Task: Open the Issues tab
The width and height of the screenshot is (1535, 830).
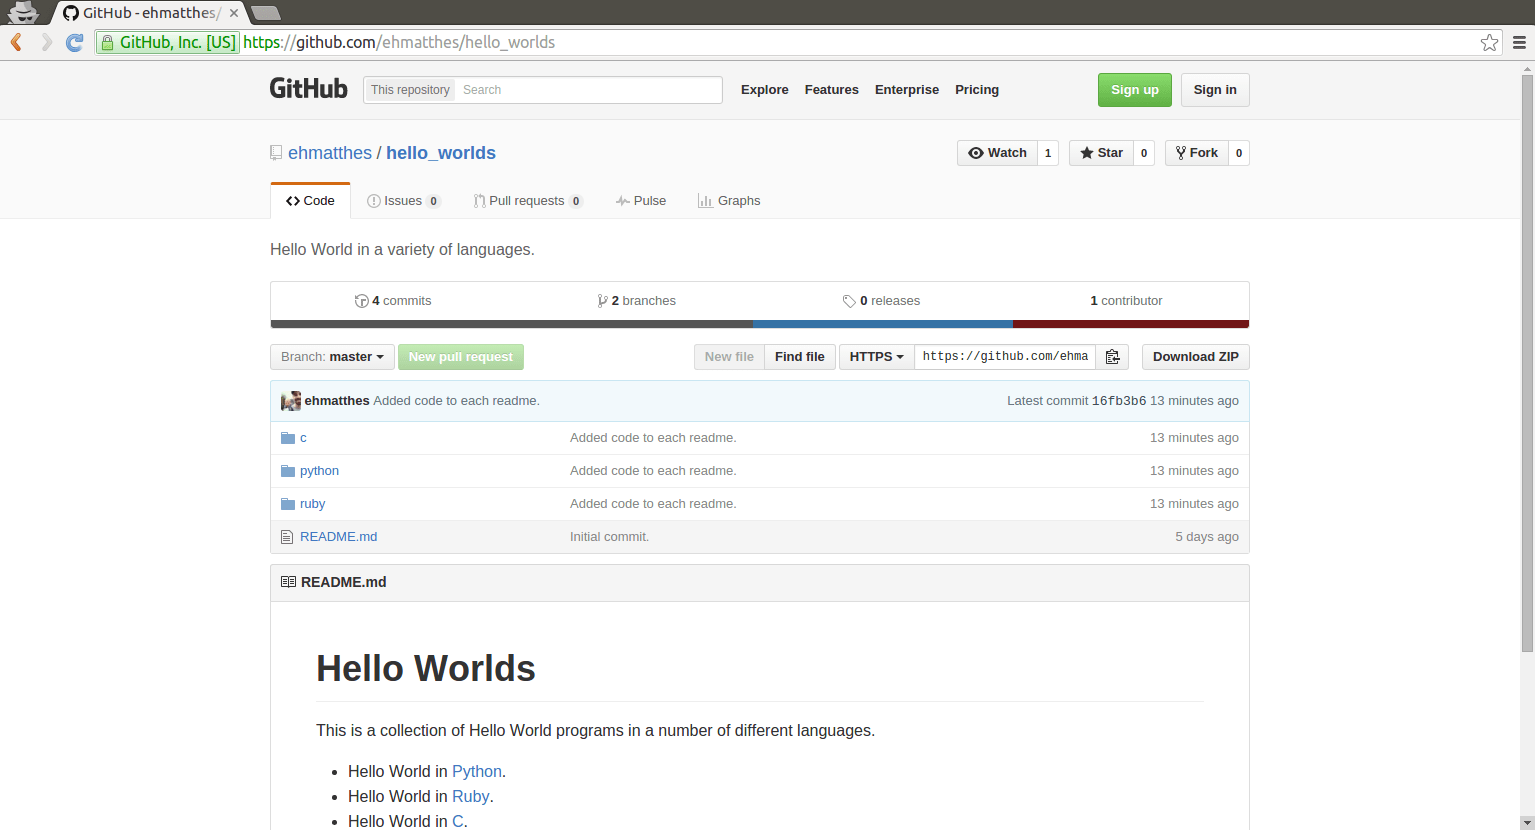Action: (x=403, y=201)
